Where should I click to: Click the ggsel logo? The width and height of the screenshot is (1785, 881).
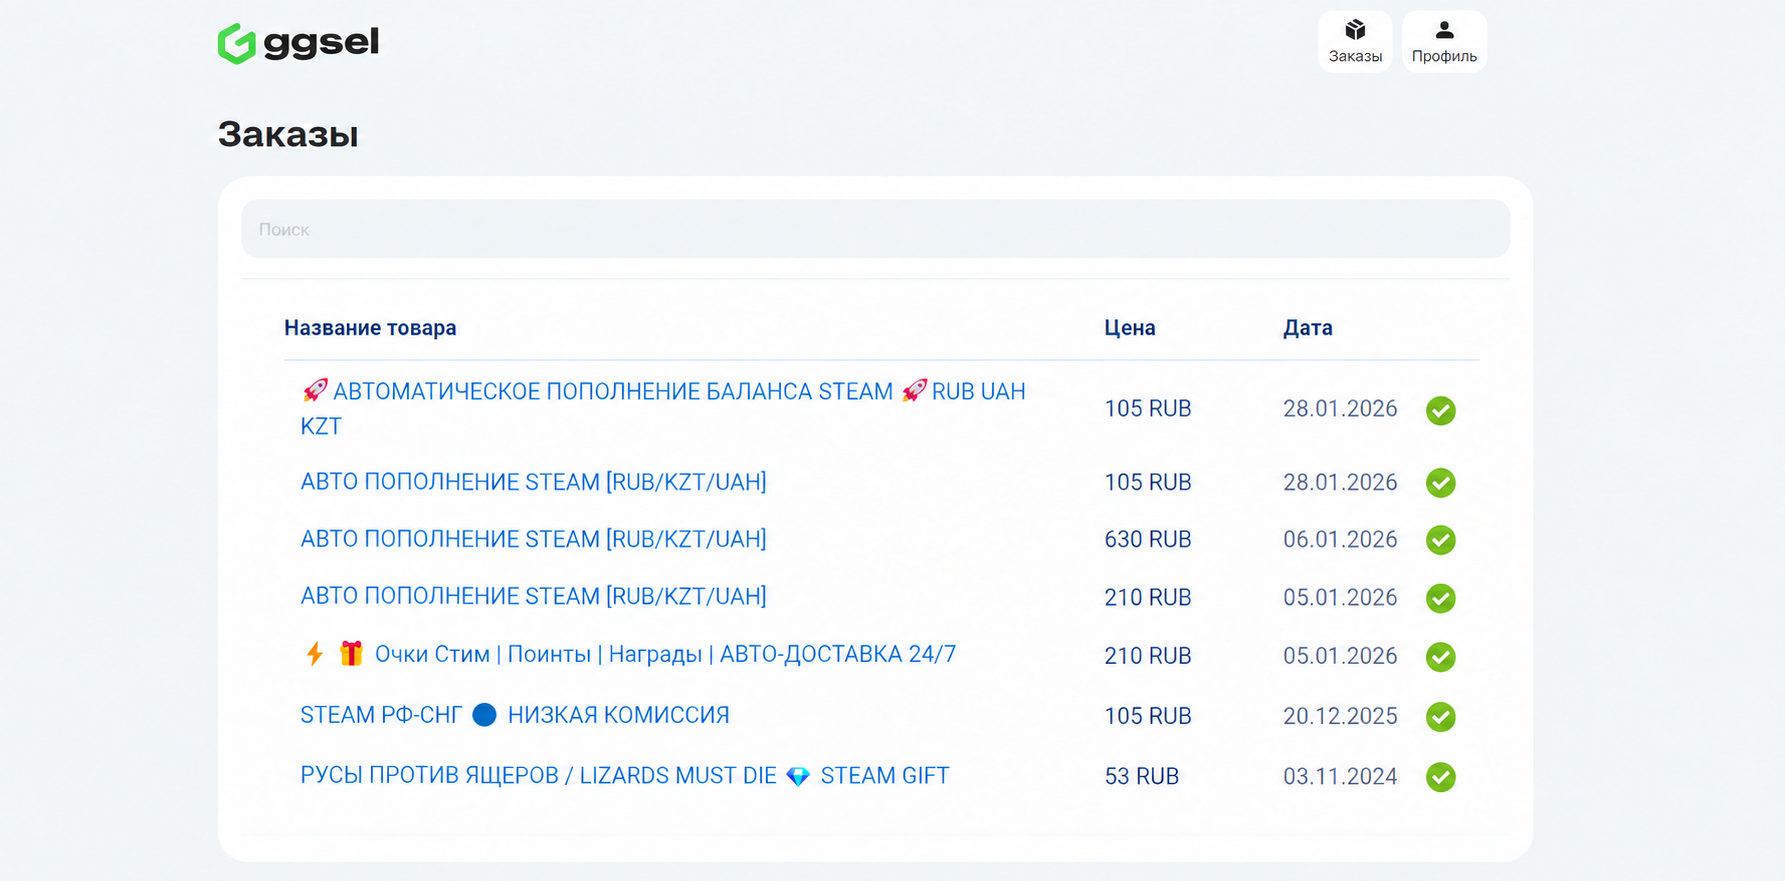298,43
